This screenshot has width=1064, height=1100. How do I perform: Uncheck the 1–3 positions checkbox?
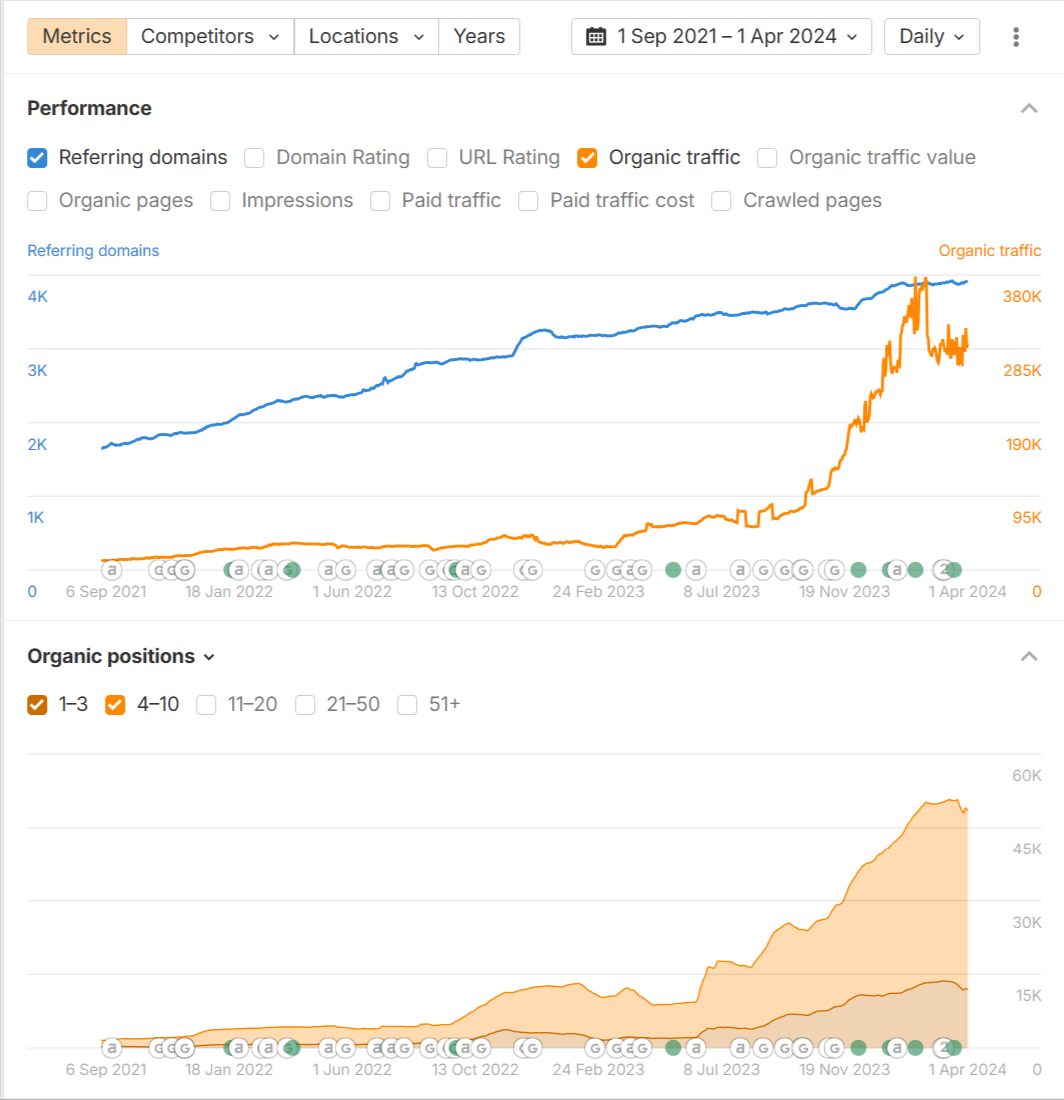tap(38, 705)
